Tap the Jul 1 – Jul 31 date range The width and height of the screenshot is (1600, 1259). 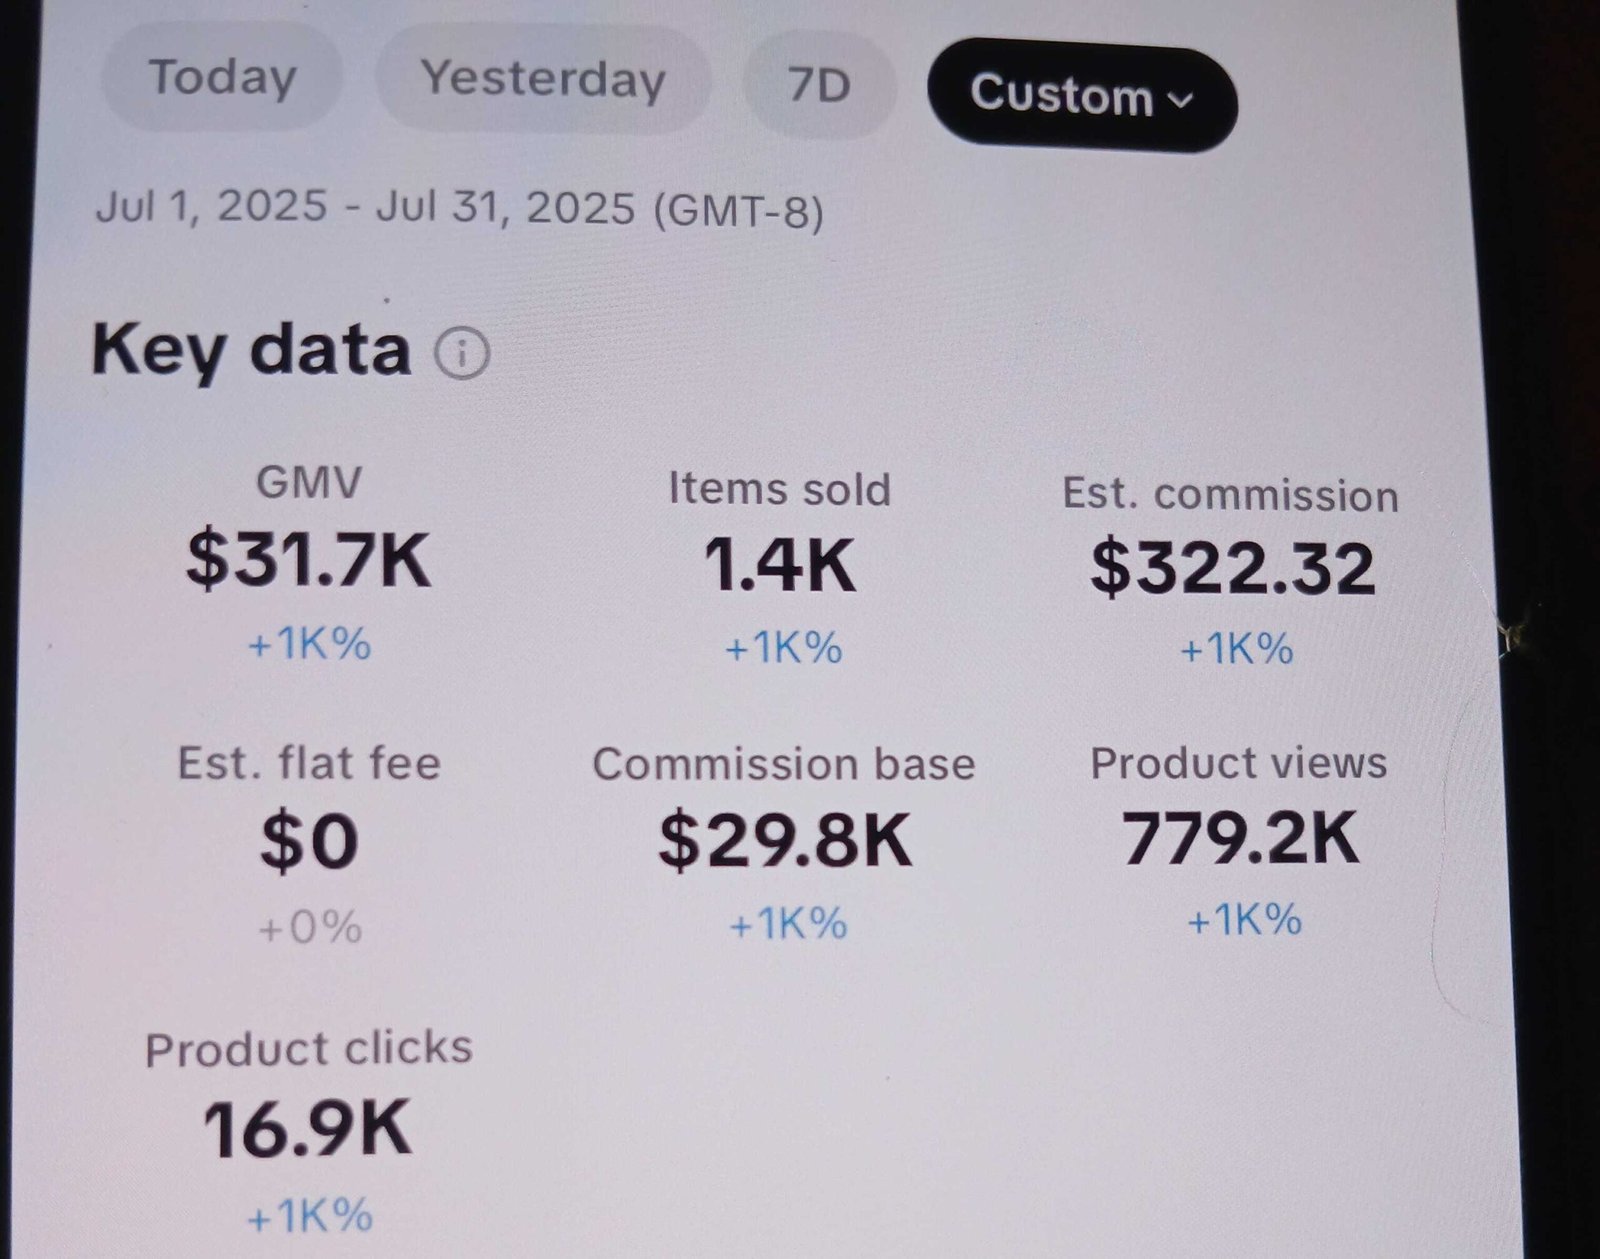(x=459, y=208)
